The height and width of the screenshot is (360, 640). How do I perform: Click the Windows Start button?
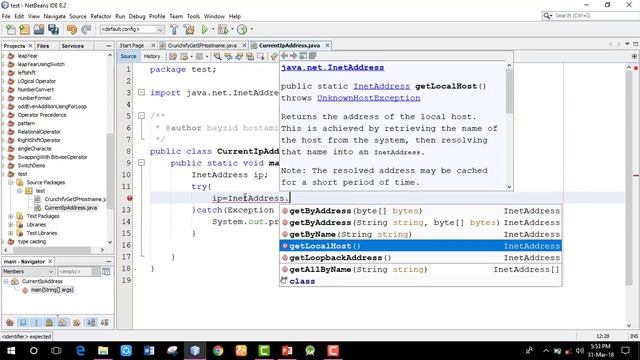click(11, 351)
